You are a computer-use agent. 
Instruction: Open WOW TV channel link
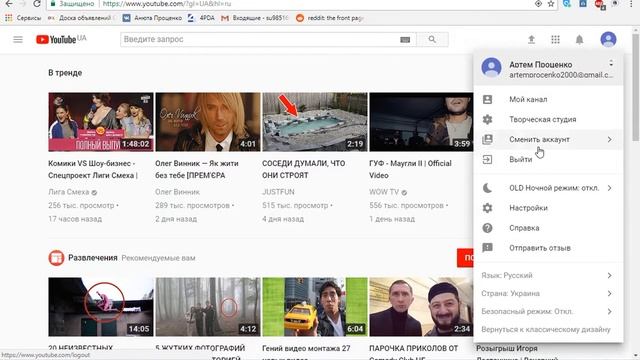(384, 192)
